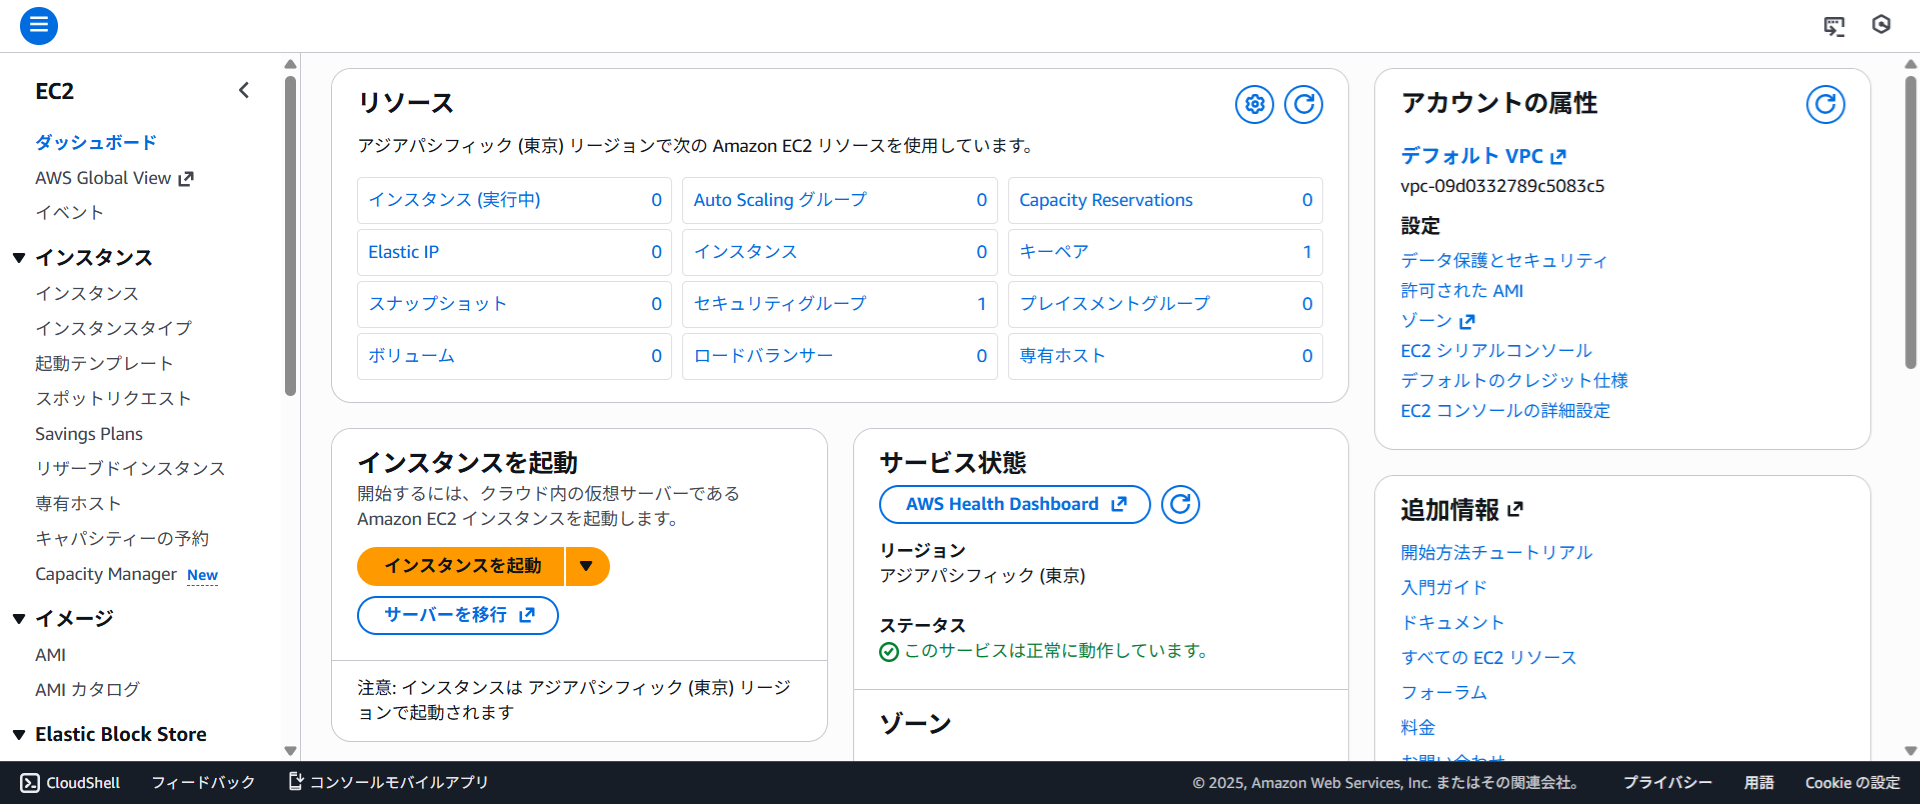Collapse the イメージ sidebar section
The image size is (1920, 804).
19,619
